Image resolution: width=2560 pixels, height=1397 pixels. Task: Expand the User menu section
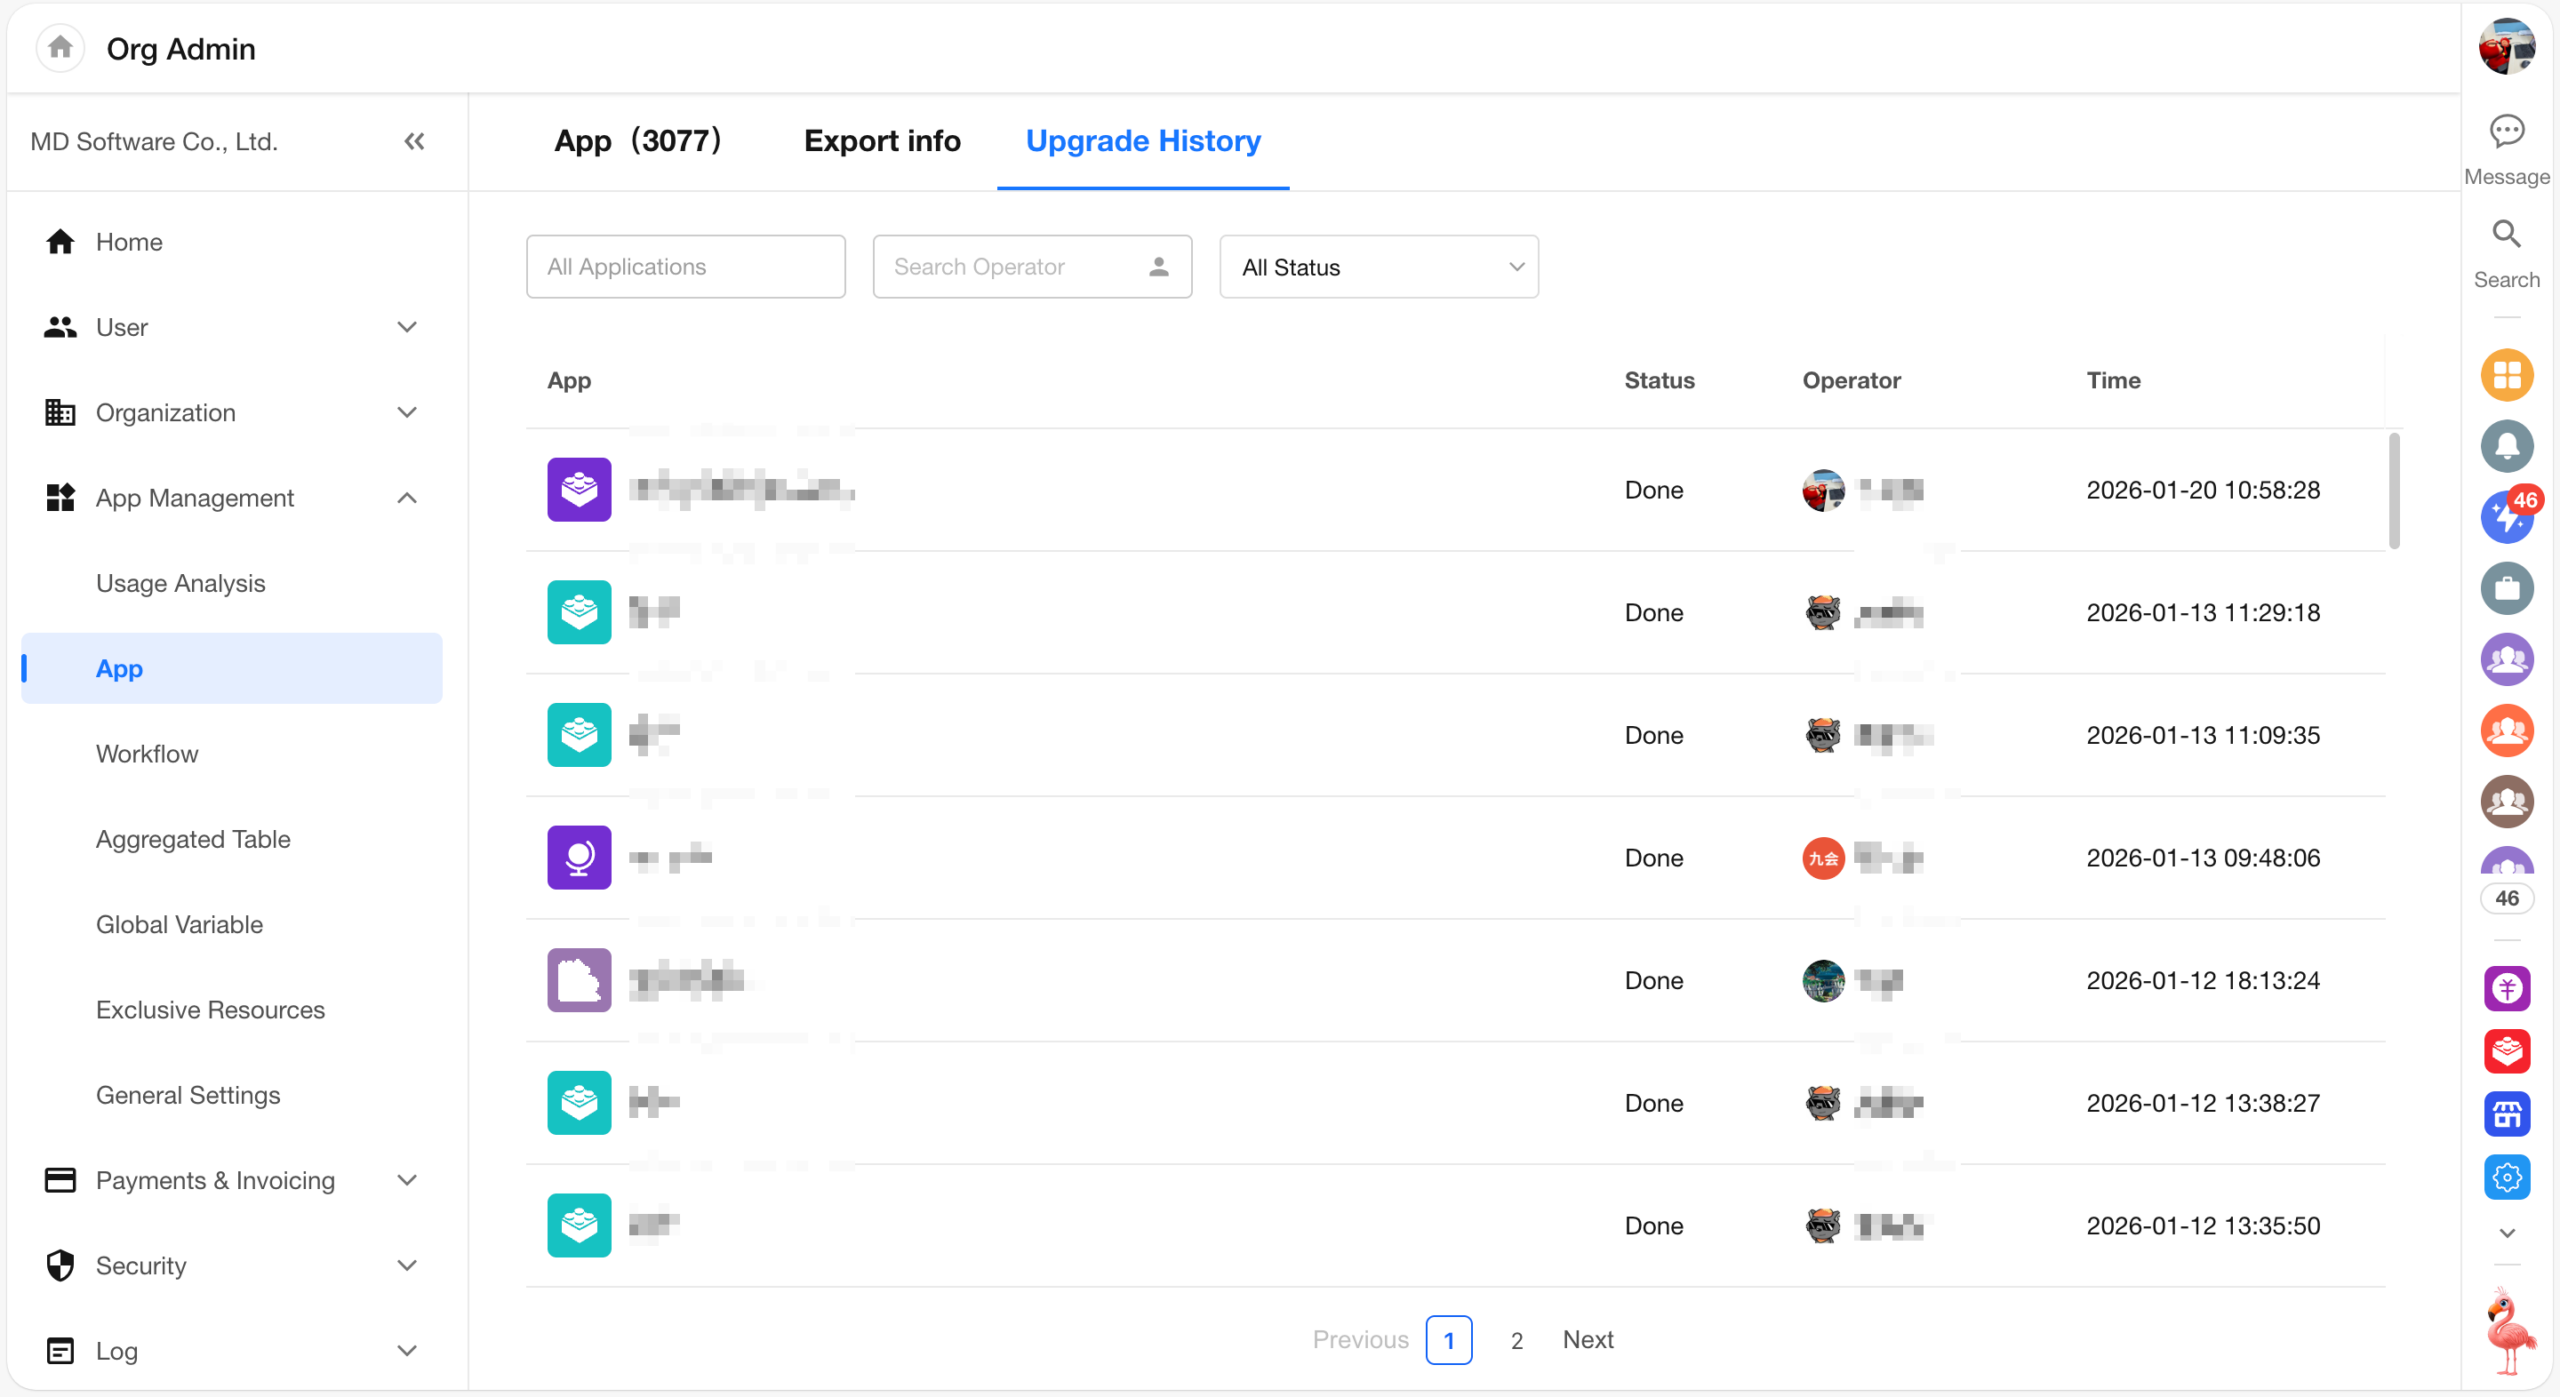[406, 327]
